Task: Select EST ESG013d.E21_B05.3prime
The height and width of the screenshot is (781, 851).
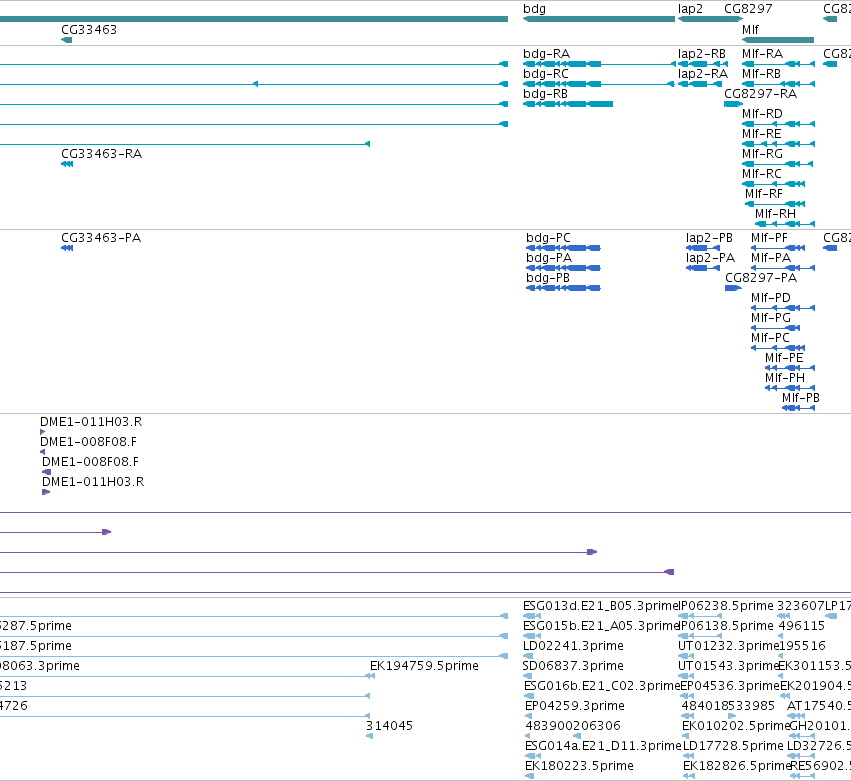Action: [x=532, y=616]
